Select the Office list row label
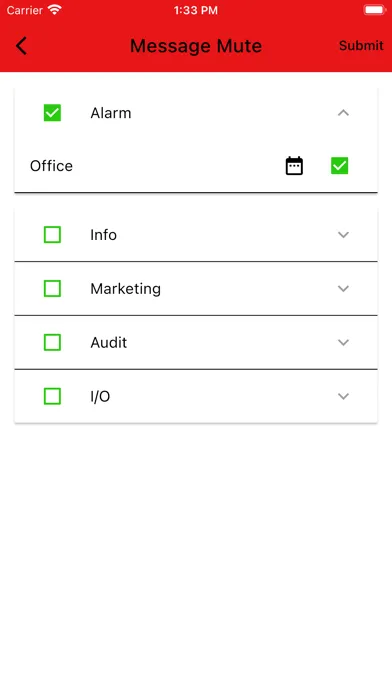This screenshot has height=696, width=392. click(51, 166)
